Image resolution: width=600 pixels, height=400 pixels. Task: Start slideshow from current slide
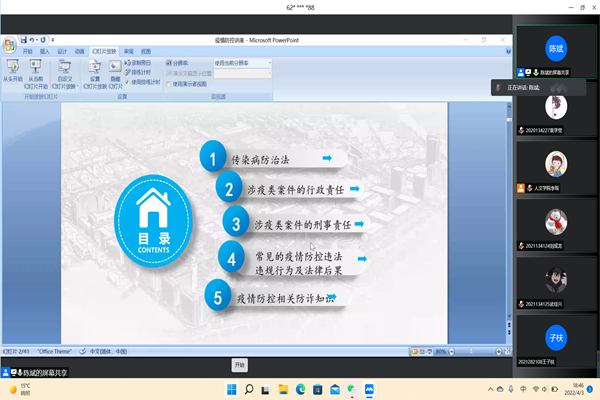click(x=36, y=69)
